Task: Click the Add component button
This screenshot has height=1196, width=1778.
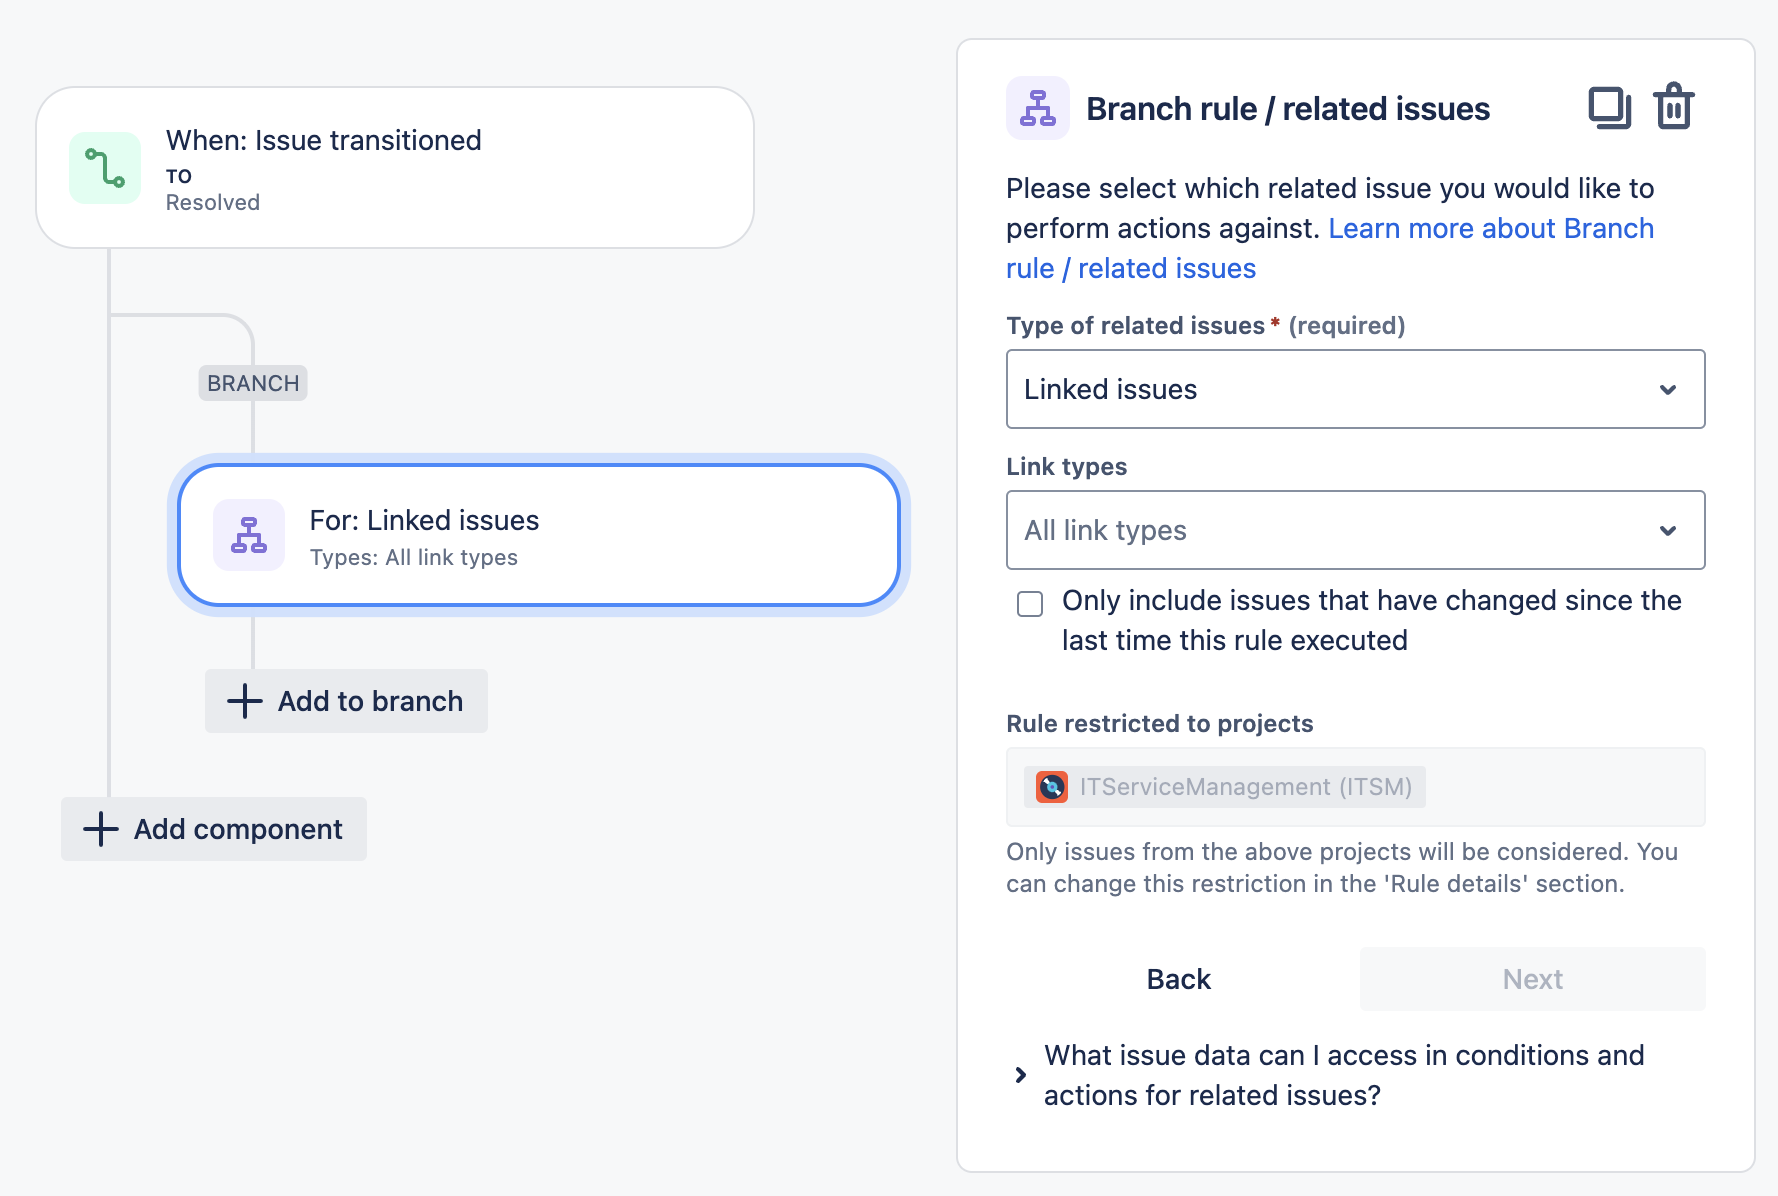Action: click(214, 829)
